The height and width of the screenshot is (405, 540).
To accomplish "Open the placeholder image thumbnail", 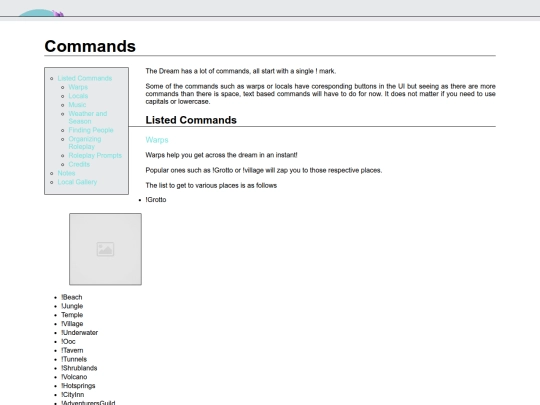I will coord(105,249).
